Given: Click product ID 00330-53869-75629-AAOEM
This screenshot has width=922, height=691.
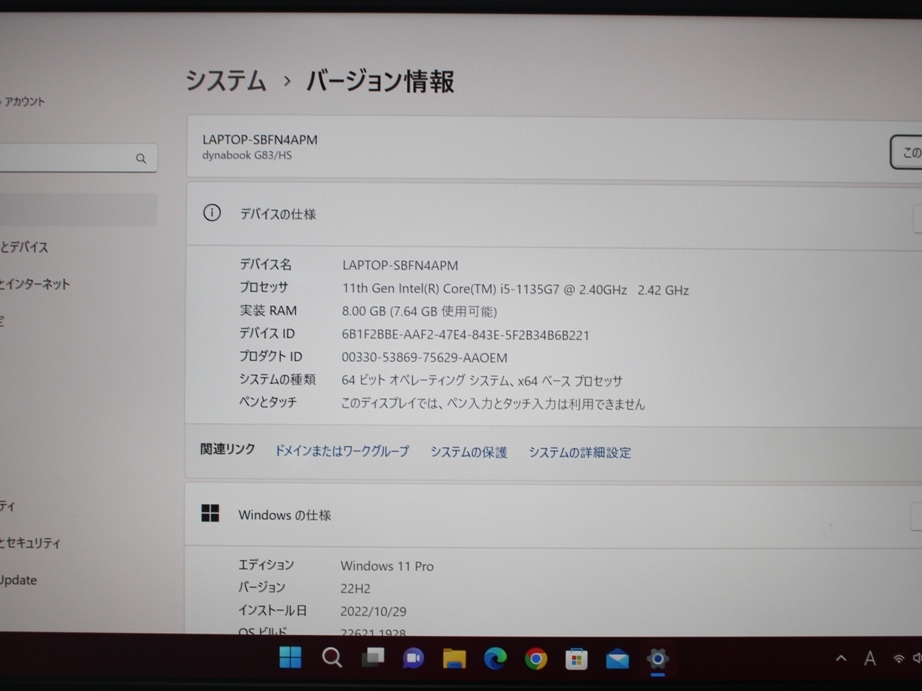Looking at the screenshot, I should tap(425, 358).
